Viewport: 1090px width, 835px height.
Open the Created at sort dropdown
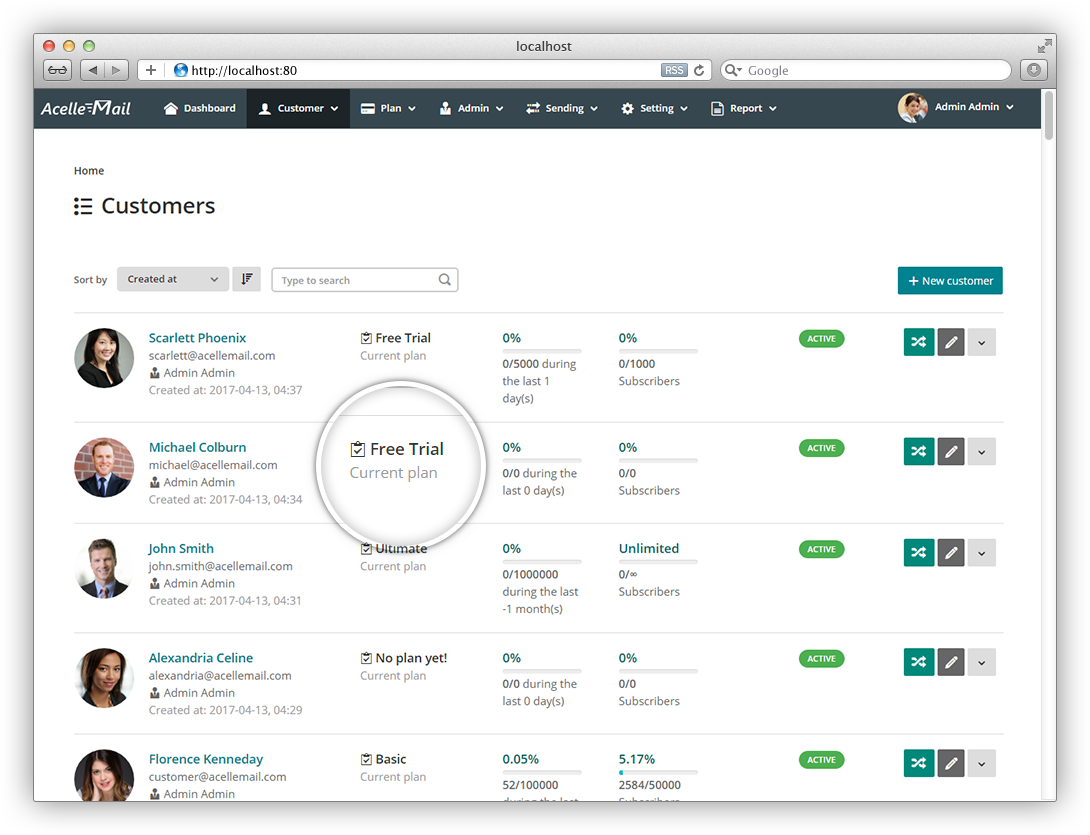click(172, 279)
